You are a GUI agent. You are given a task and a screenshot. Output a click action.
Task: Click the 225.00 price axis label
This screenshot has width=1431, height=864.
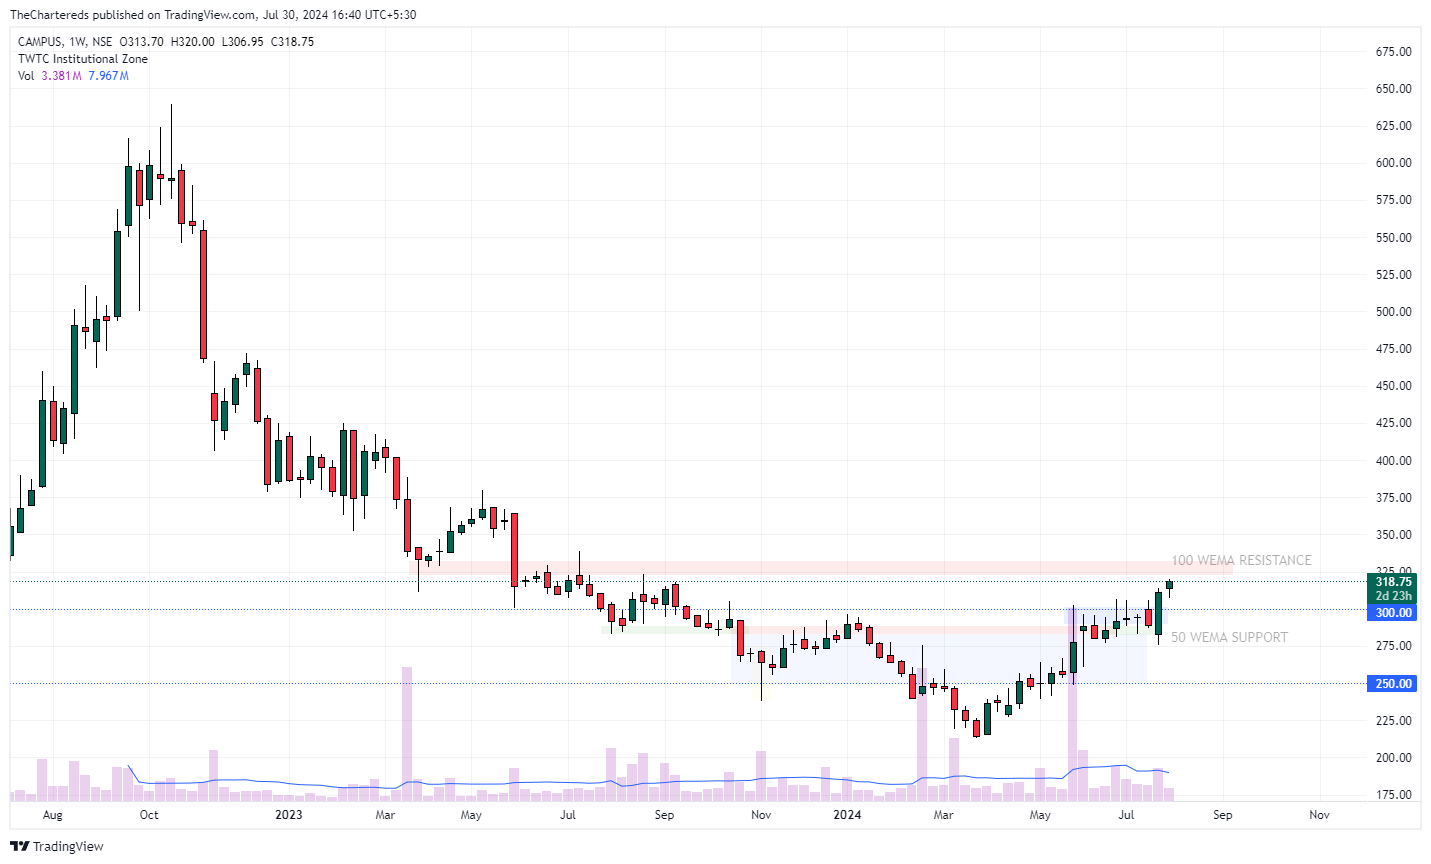(1393, 721)
